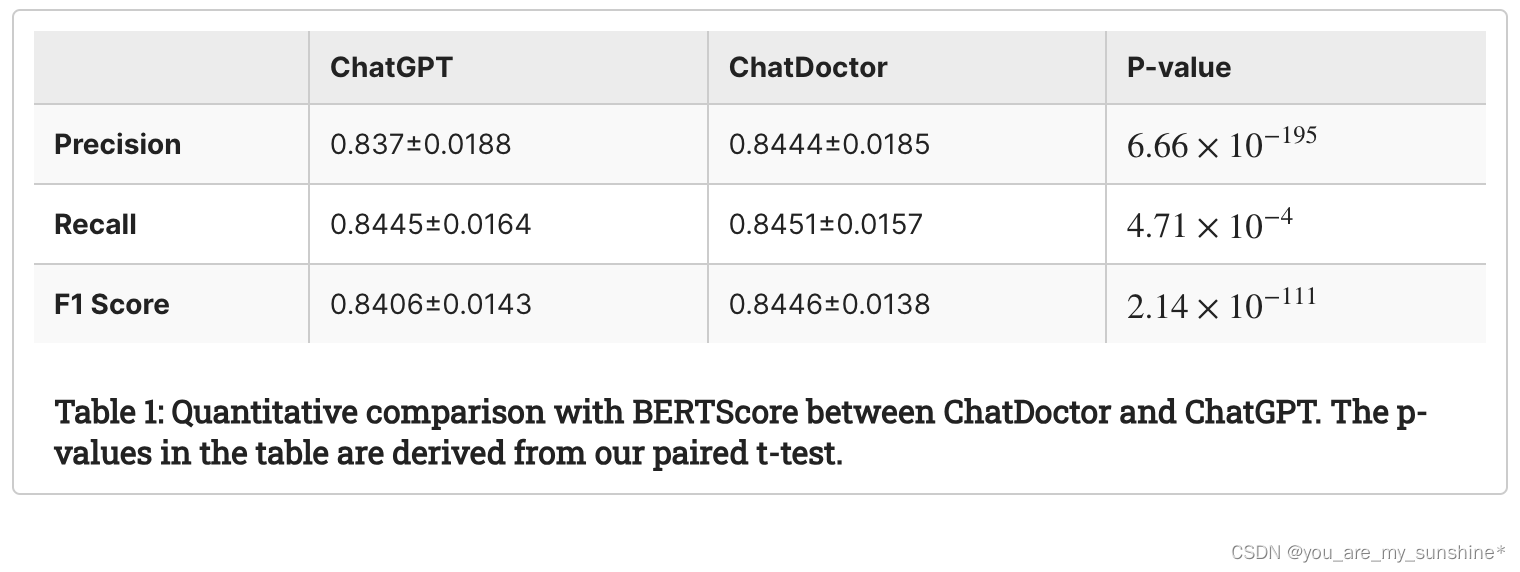Click the empty top-left header cell
The height and width of the screenshot is (572, 1520).
[x=171, y=67]
